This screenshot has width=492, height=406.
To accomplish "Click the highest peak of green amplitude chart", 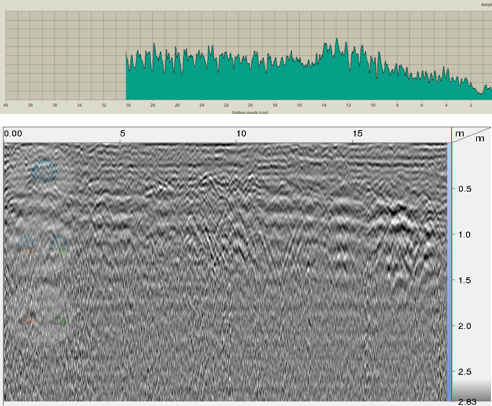I will click(337, 39).
